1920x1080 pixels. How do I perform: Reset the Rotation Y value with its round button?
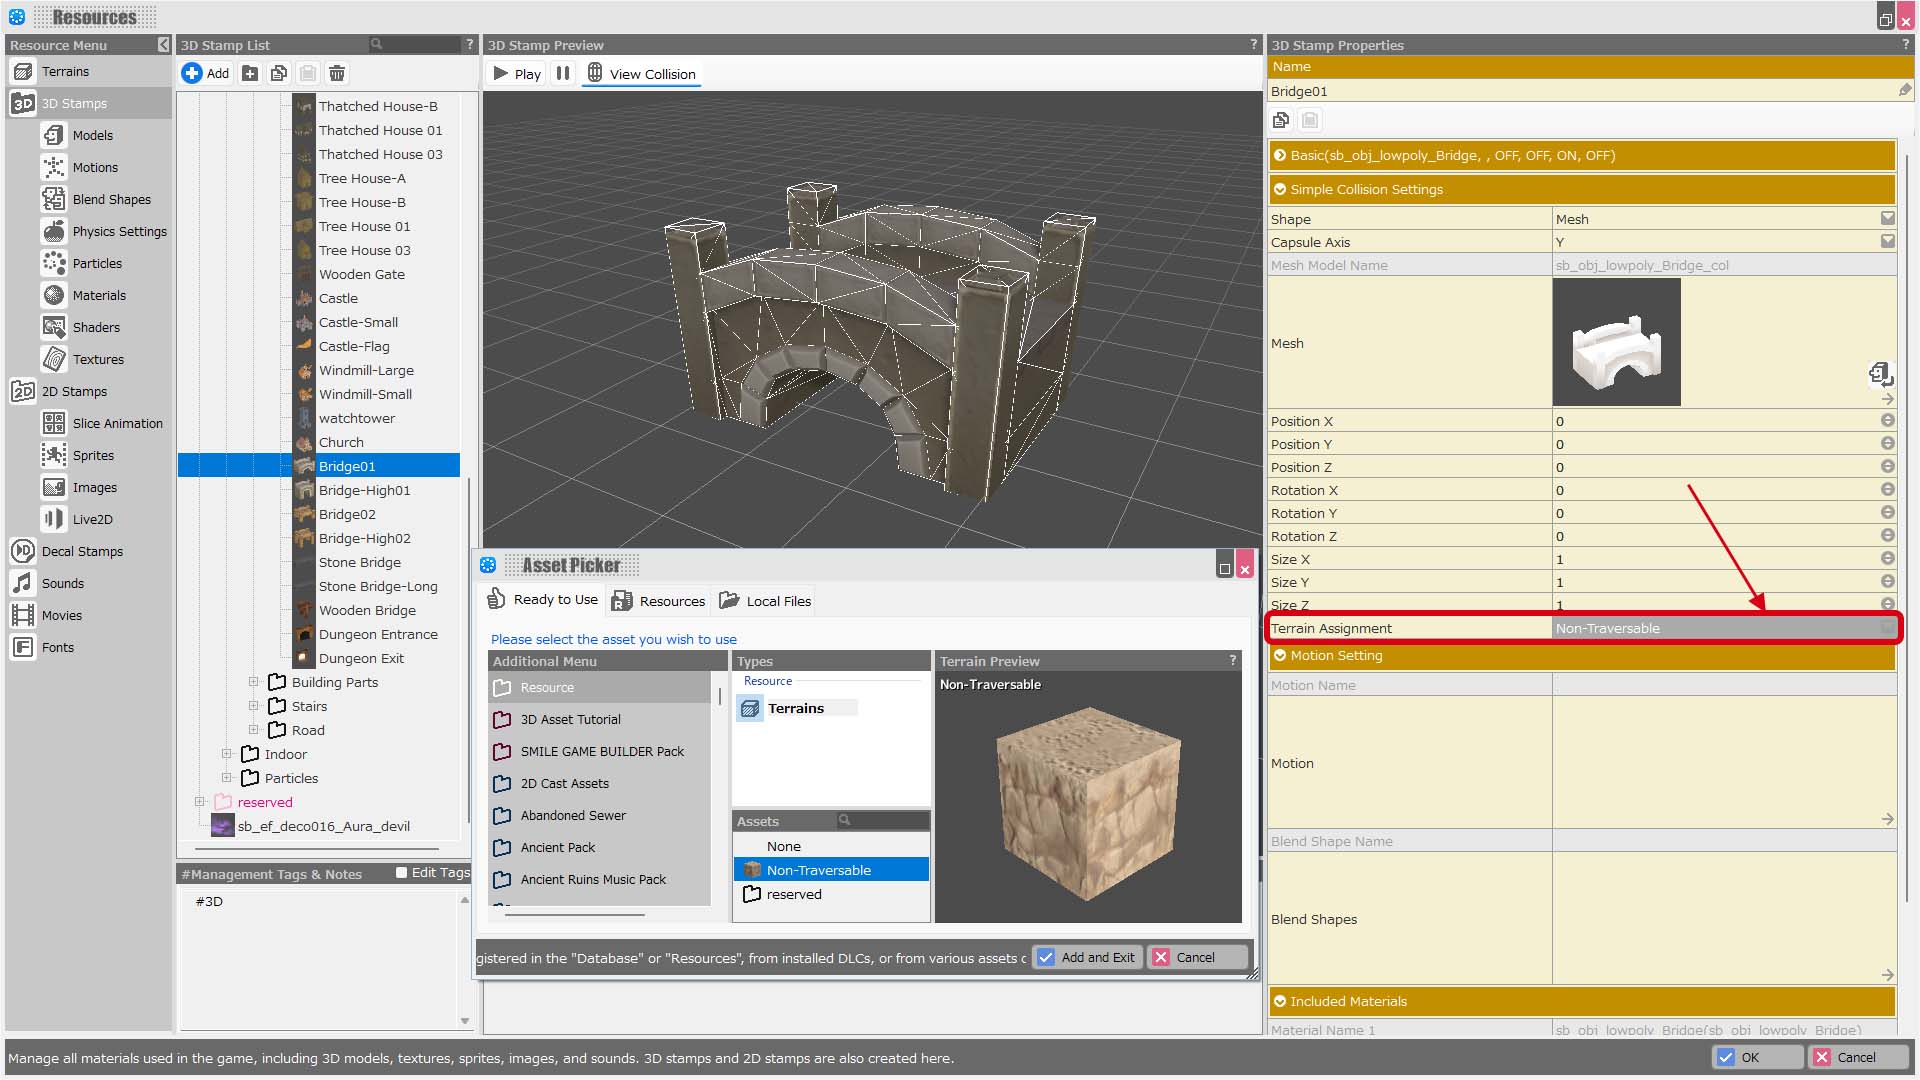pyautogui.click(x=1887, y=512)
